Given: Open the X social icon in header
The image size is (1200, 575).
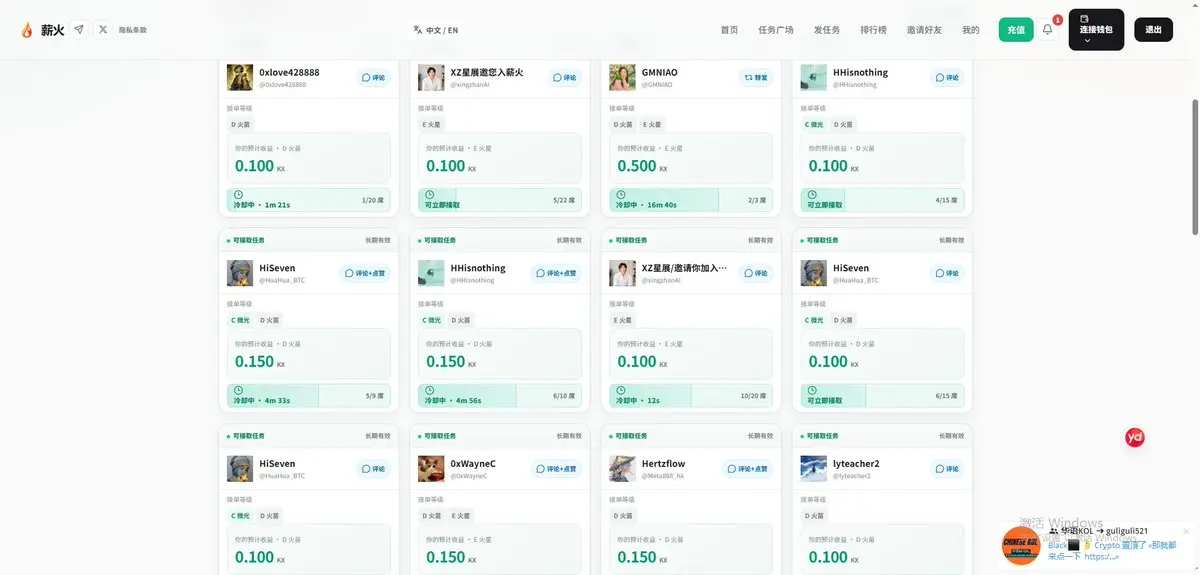Looking at the screenshot, I should point(103,30).
